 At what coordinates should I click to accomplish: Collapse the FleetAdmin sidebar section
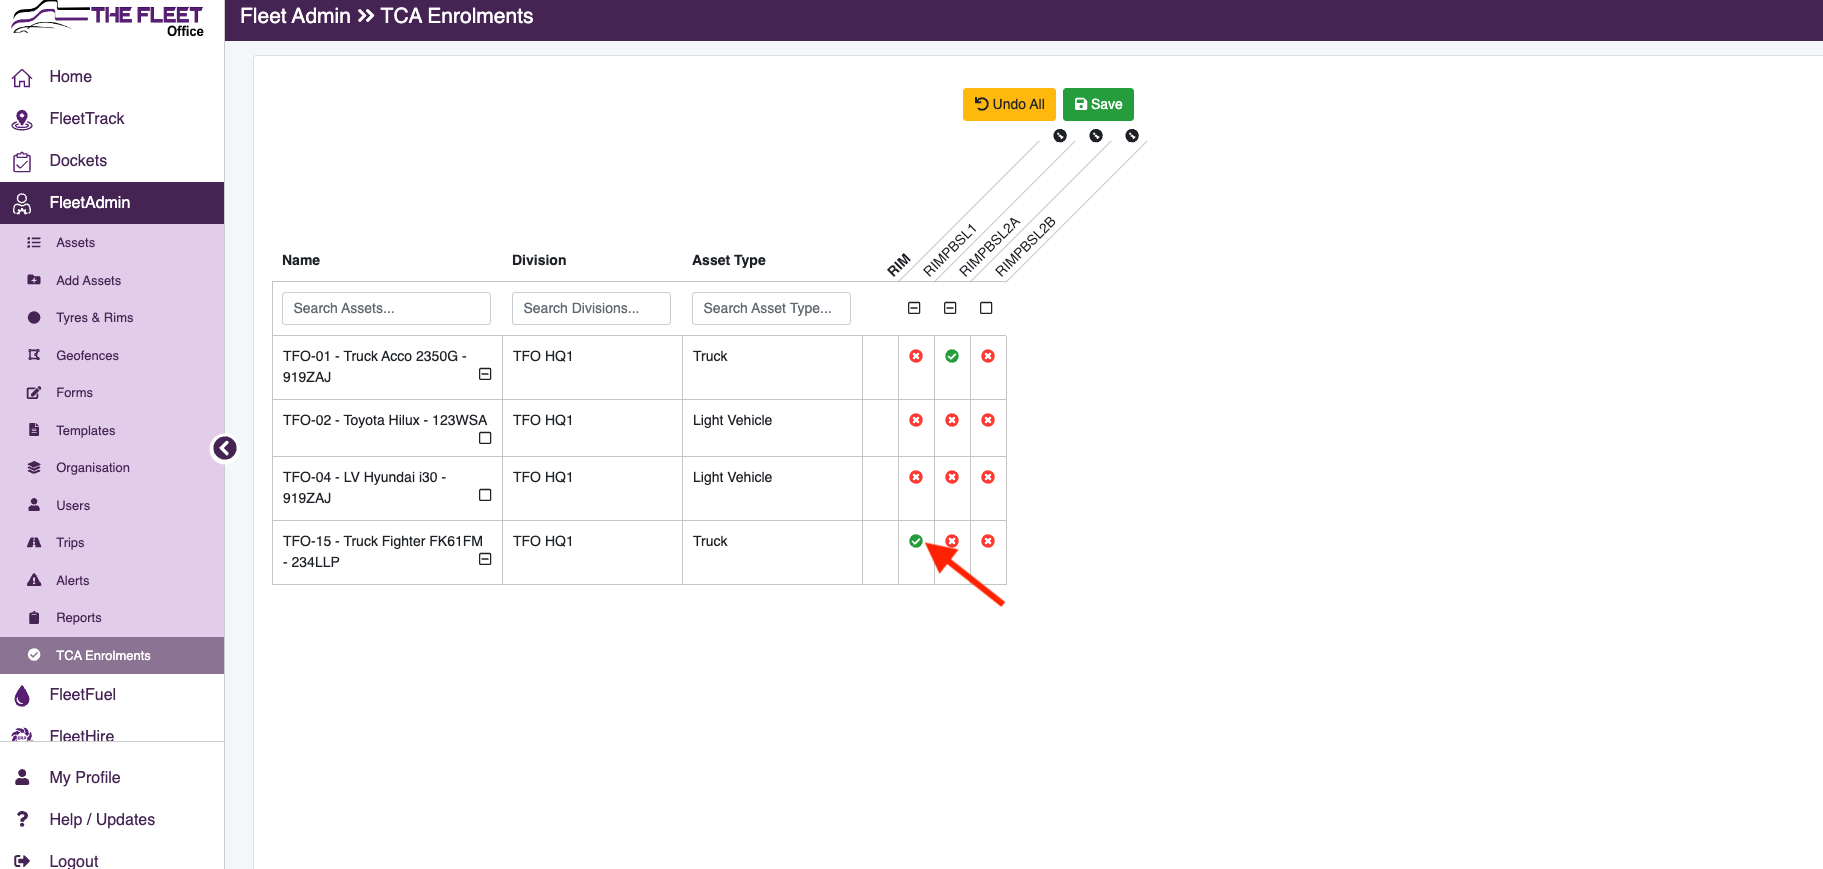pyautogui.click(x=112, y=203)
